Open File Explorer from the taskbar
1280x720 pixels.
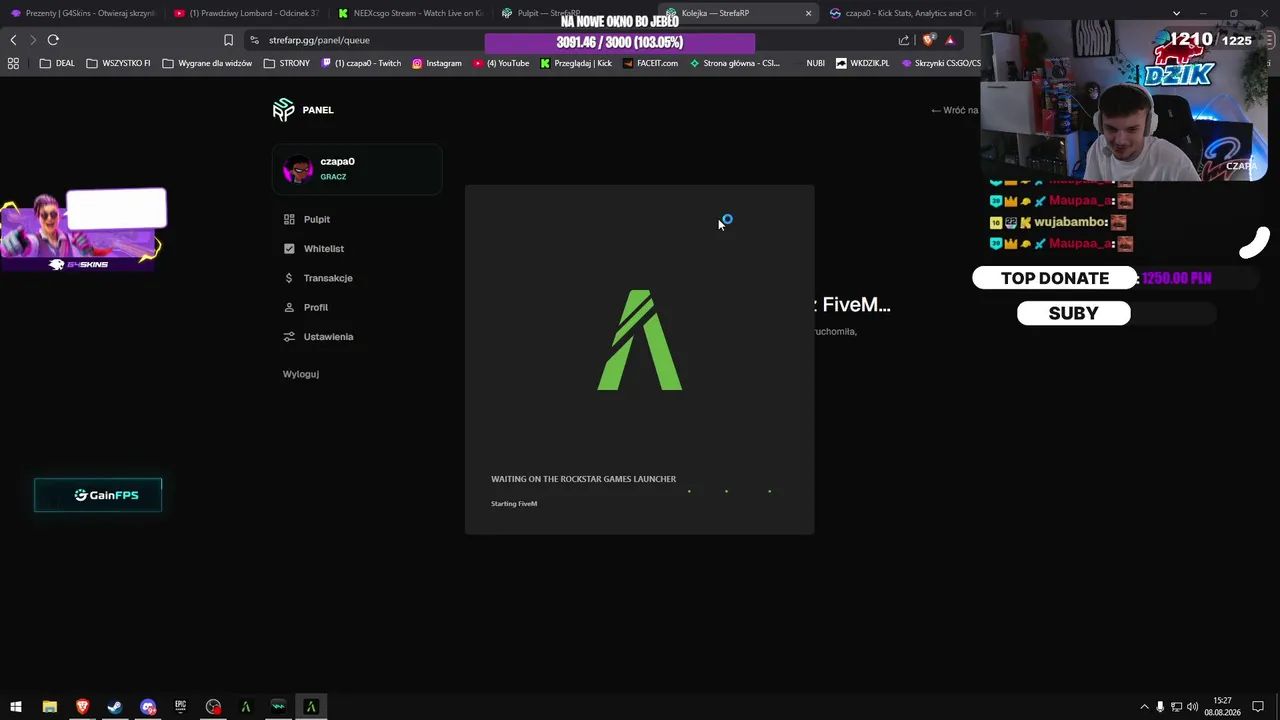pos(49,707)
